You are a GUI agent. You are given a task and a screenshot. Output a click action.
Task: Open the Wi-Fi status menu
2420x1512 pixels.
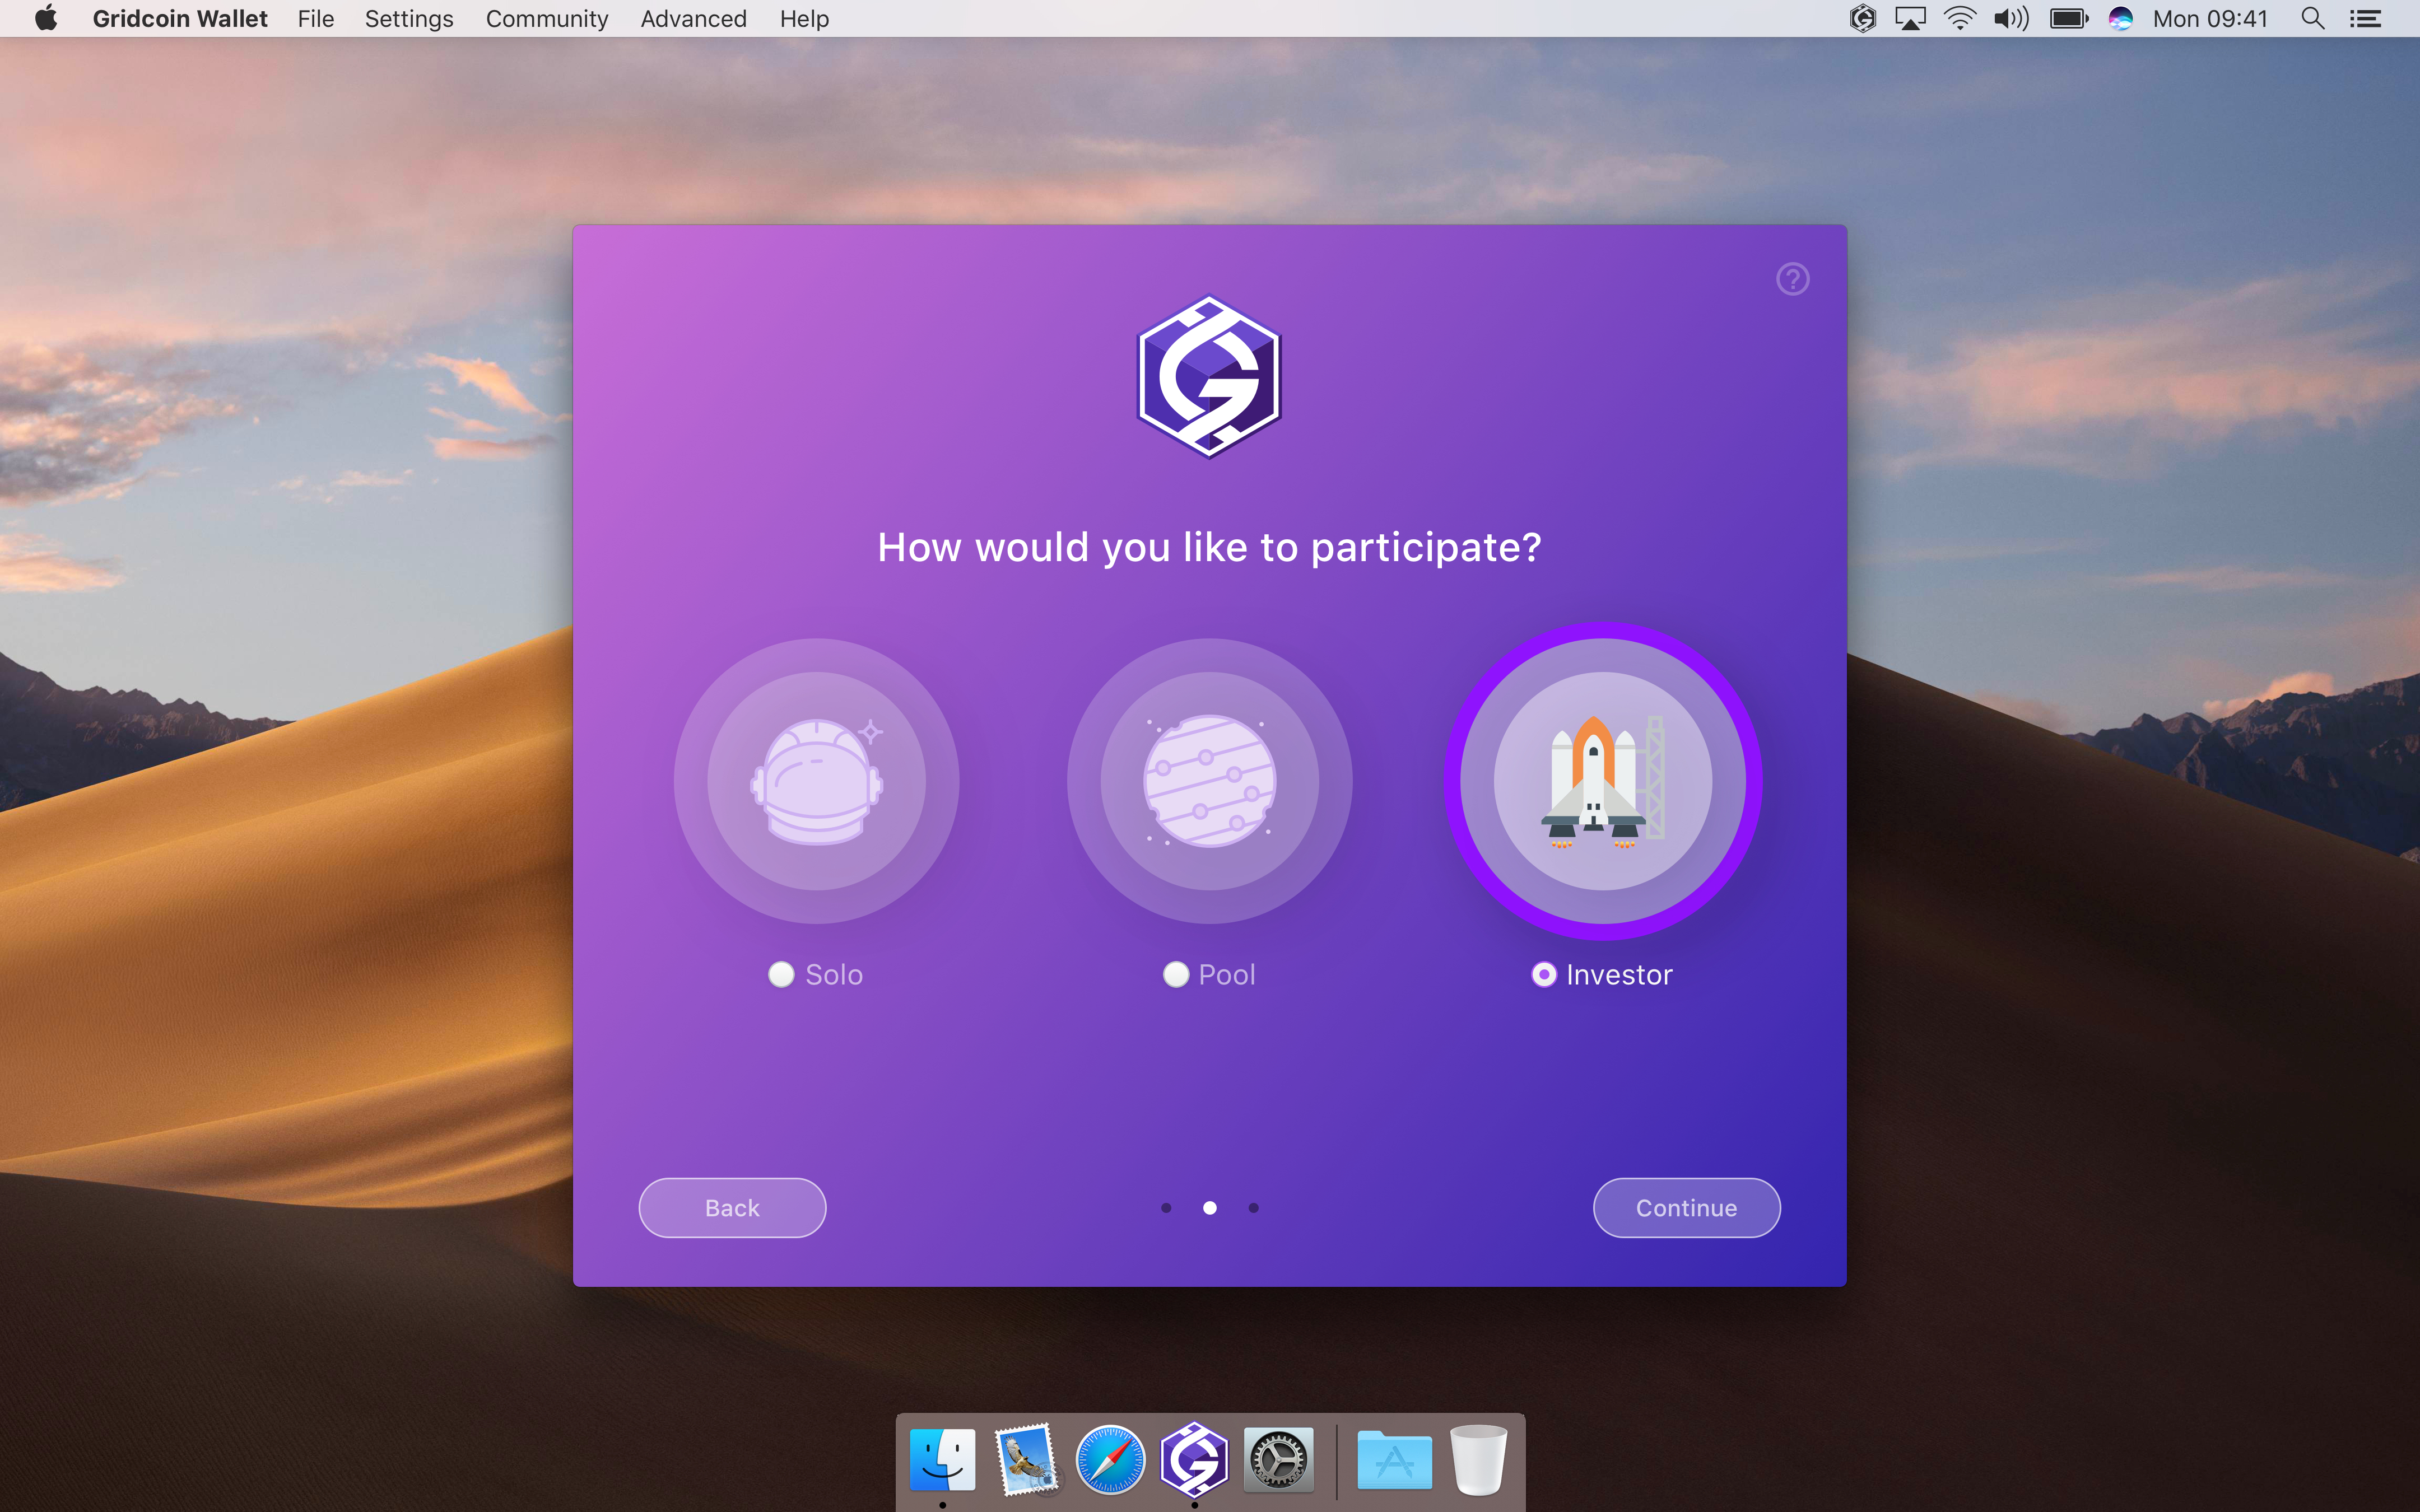point(1960,19)
